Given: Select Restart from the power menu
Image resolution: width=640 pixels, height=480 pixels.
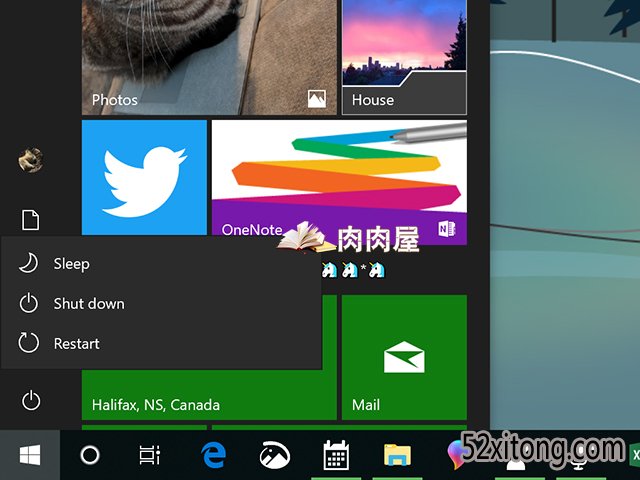Looking at the screenshot, I should (x=161, y=343).
